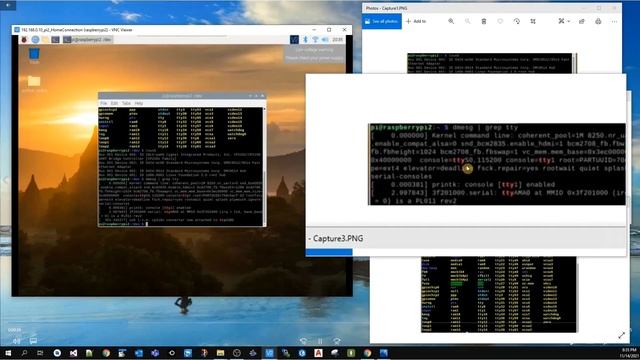Open the See more ellipsis in Photos
This screenshot has height=360, width=640.
point(614,21)
